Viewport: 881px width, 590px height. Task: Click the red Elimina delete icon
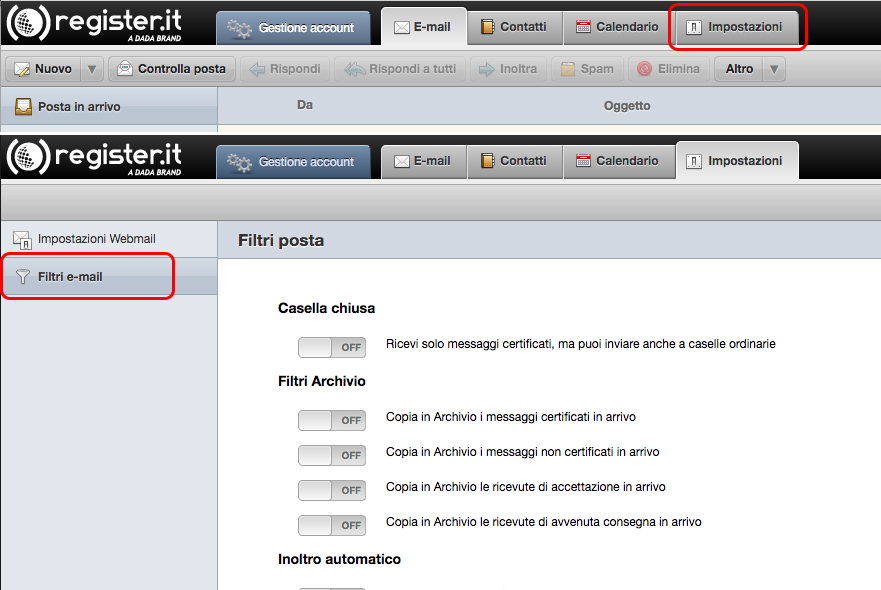(x=645, y=70)
